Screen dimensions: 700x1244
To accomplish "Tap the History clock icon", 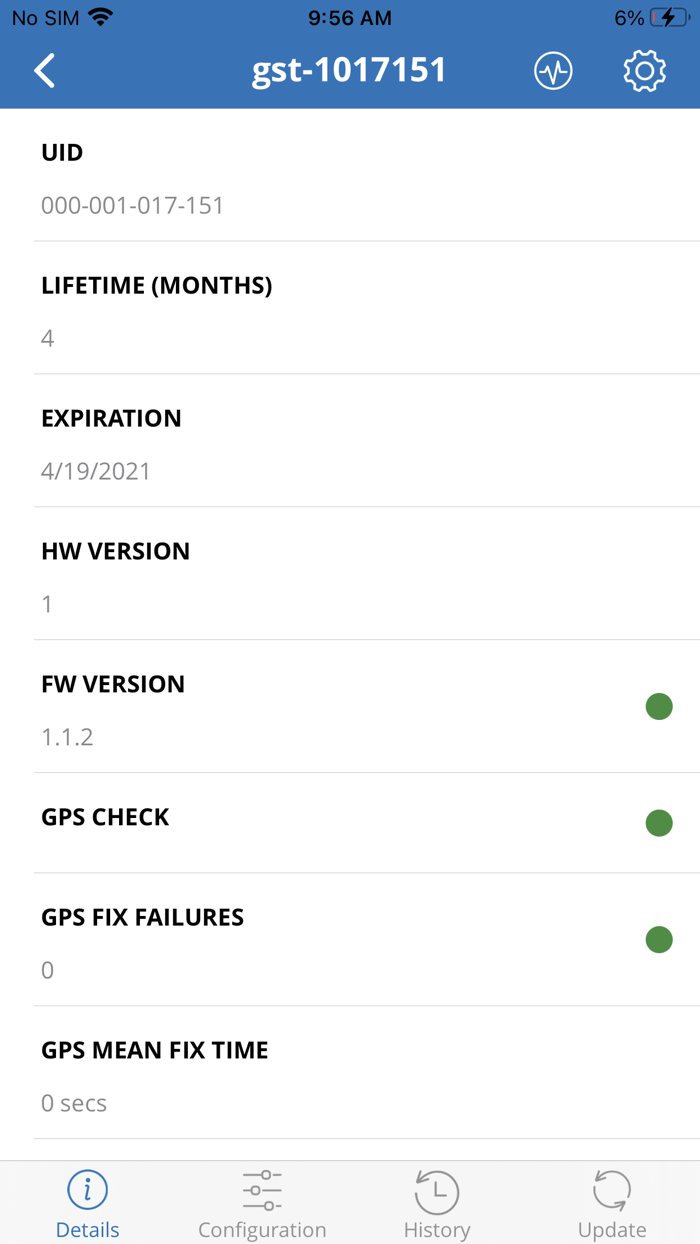I will pyautogui.click(x=437, y=1190).
